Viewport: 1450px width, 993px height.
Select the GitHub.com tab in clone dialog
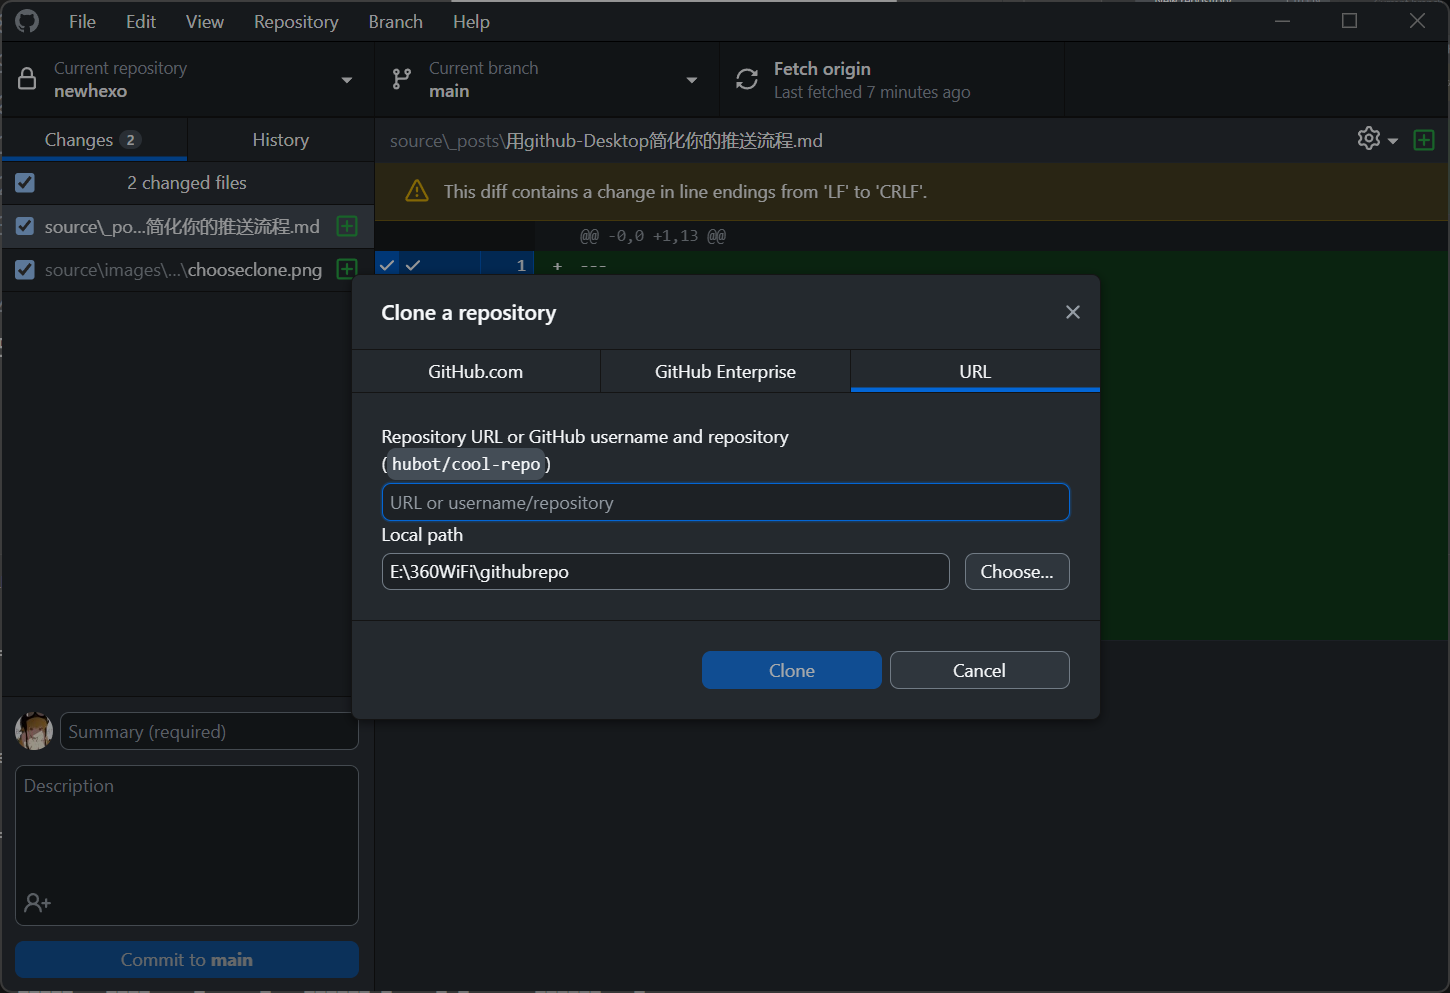(476, 371)
